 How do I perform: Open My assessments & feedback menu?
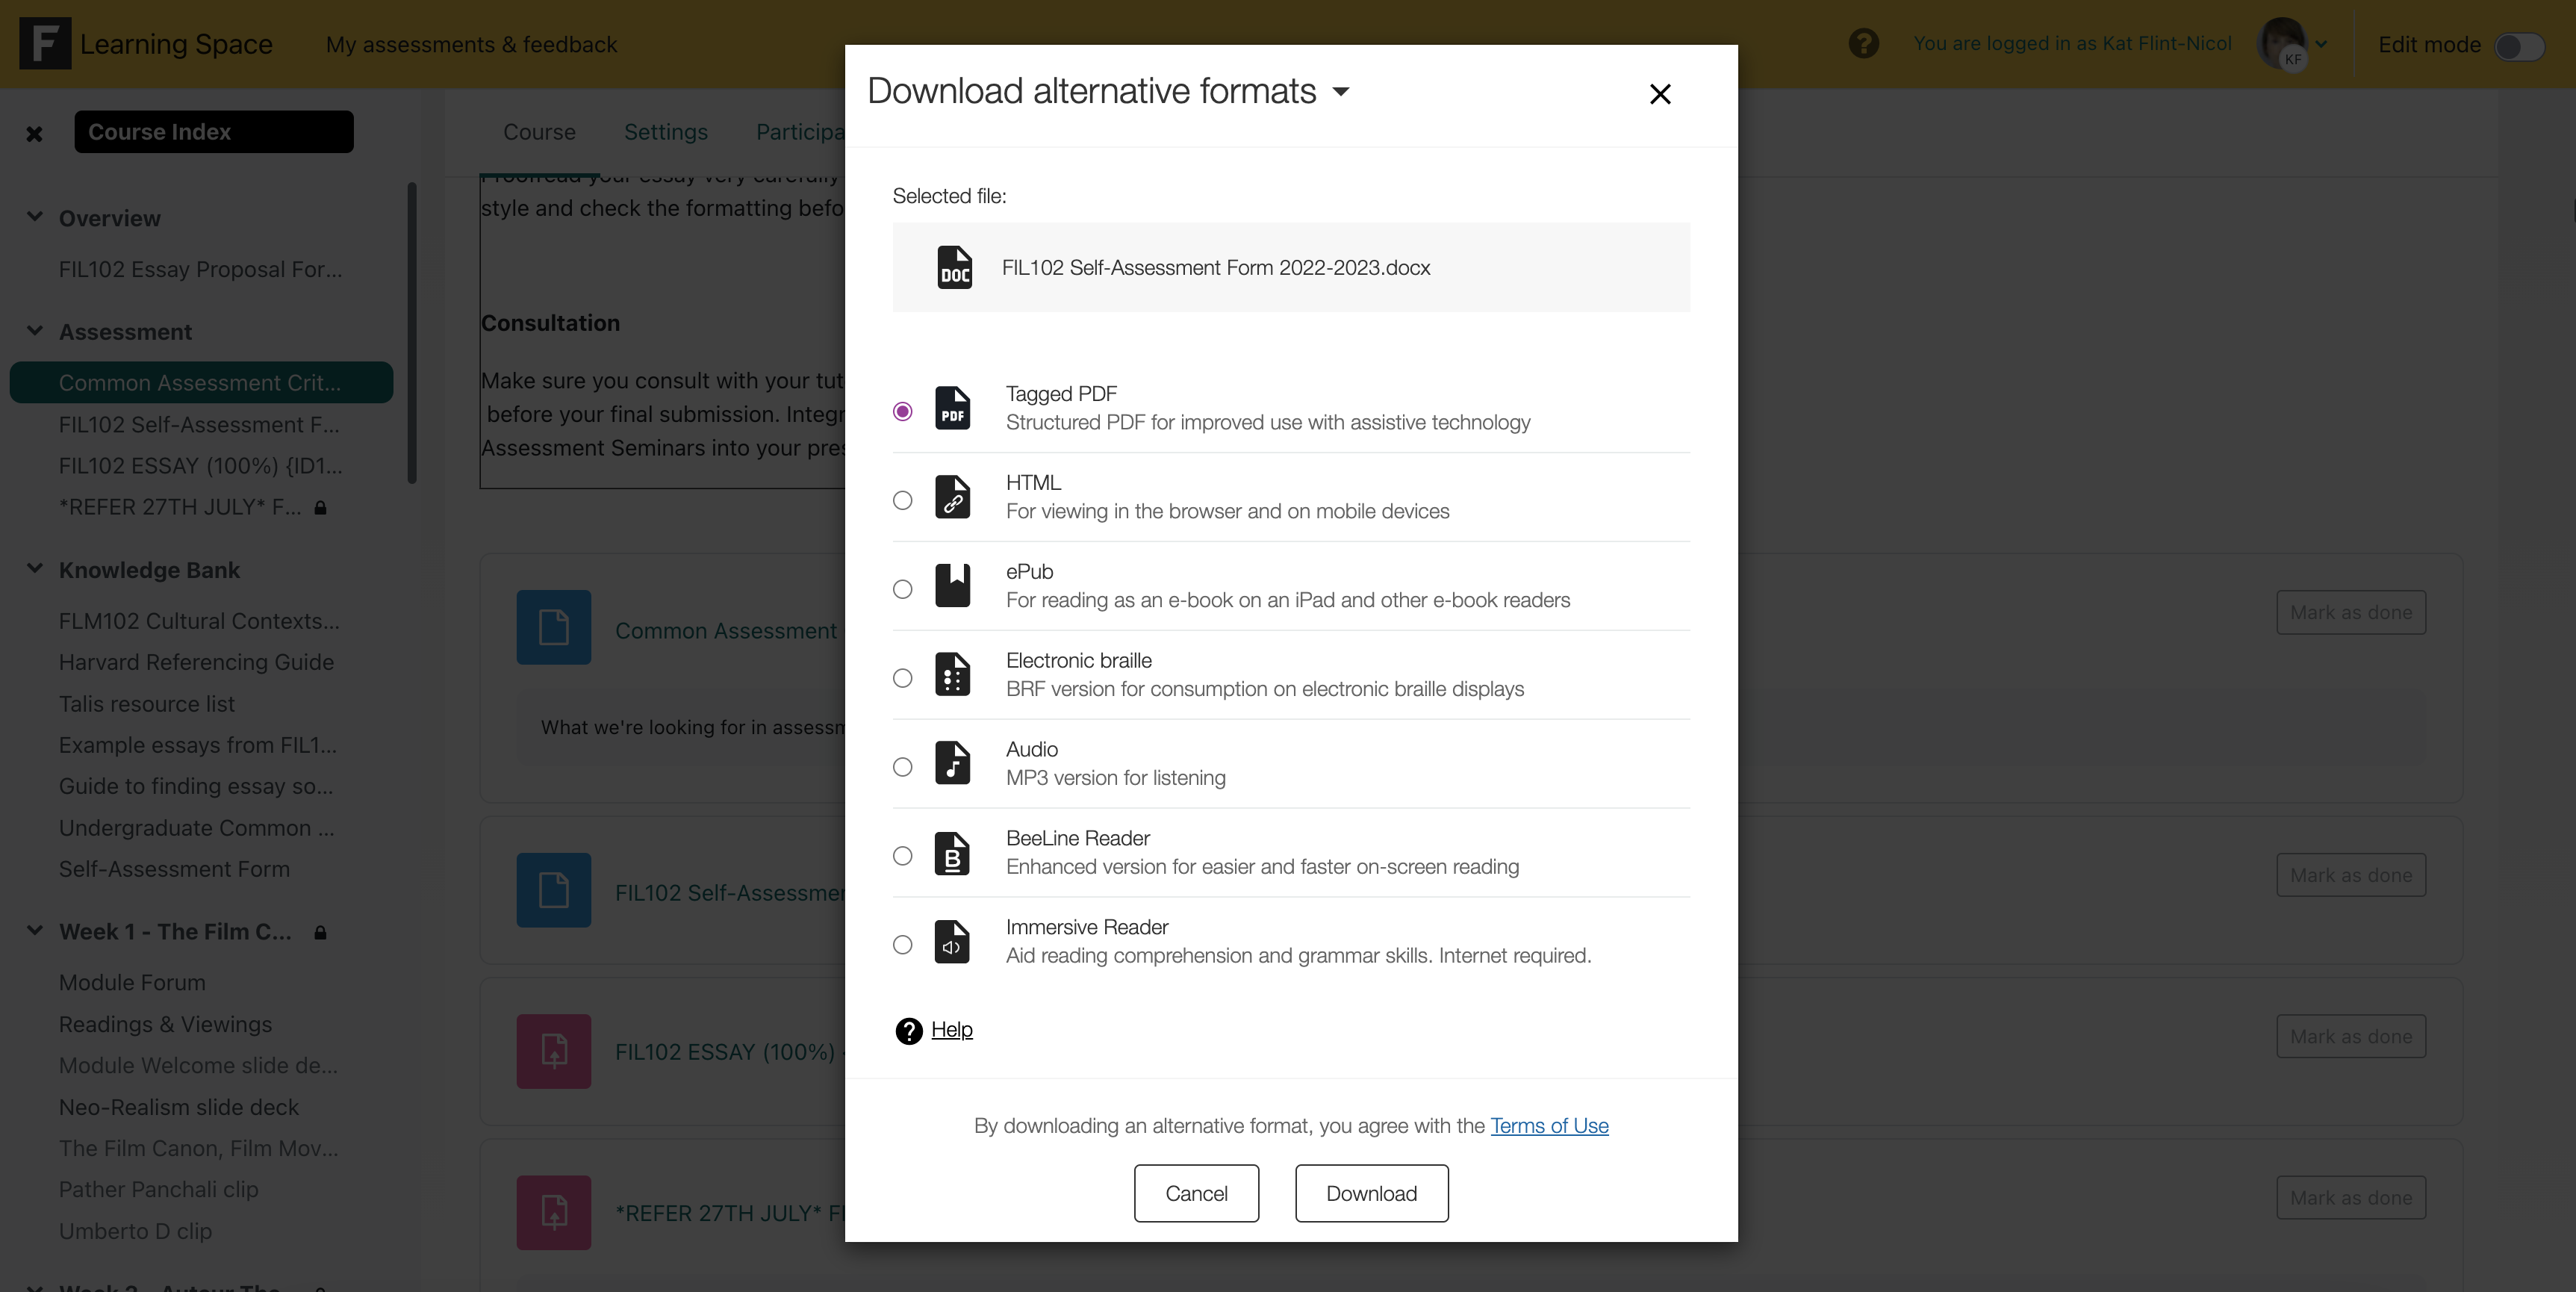pos(471,44)
